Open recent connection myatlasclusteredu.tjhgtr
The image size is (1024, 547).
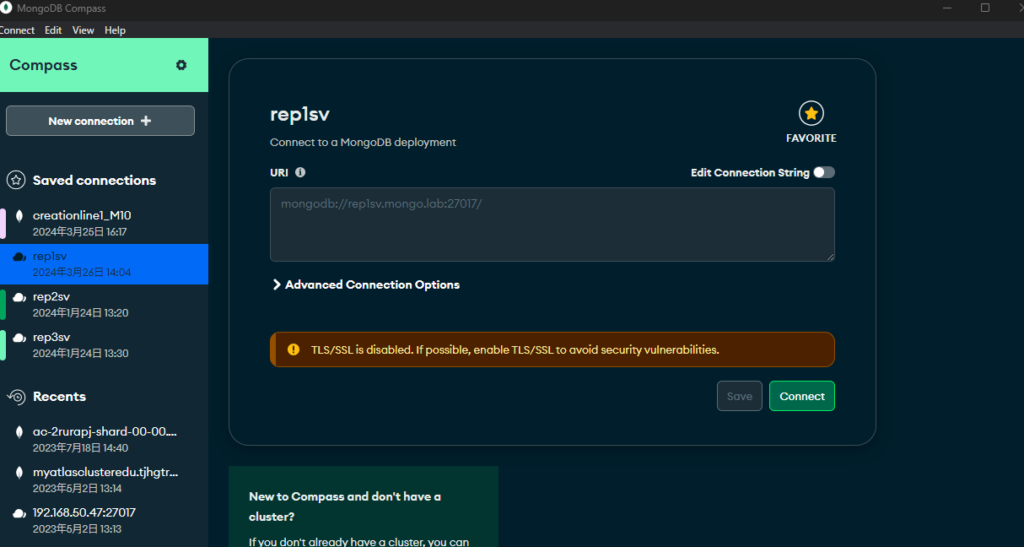coord(104,480)
